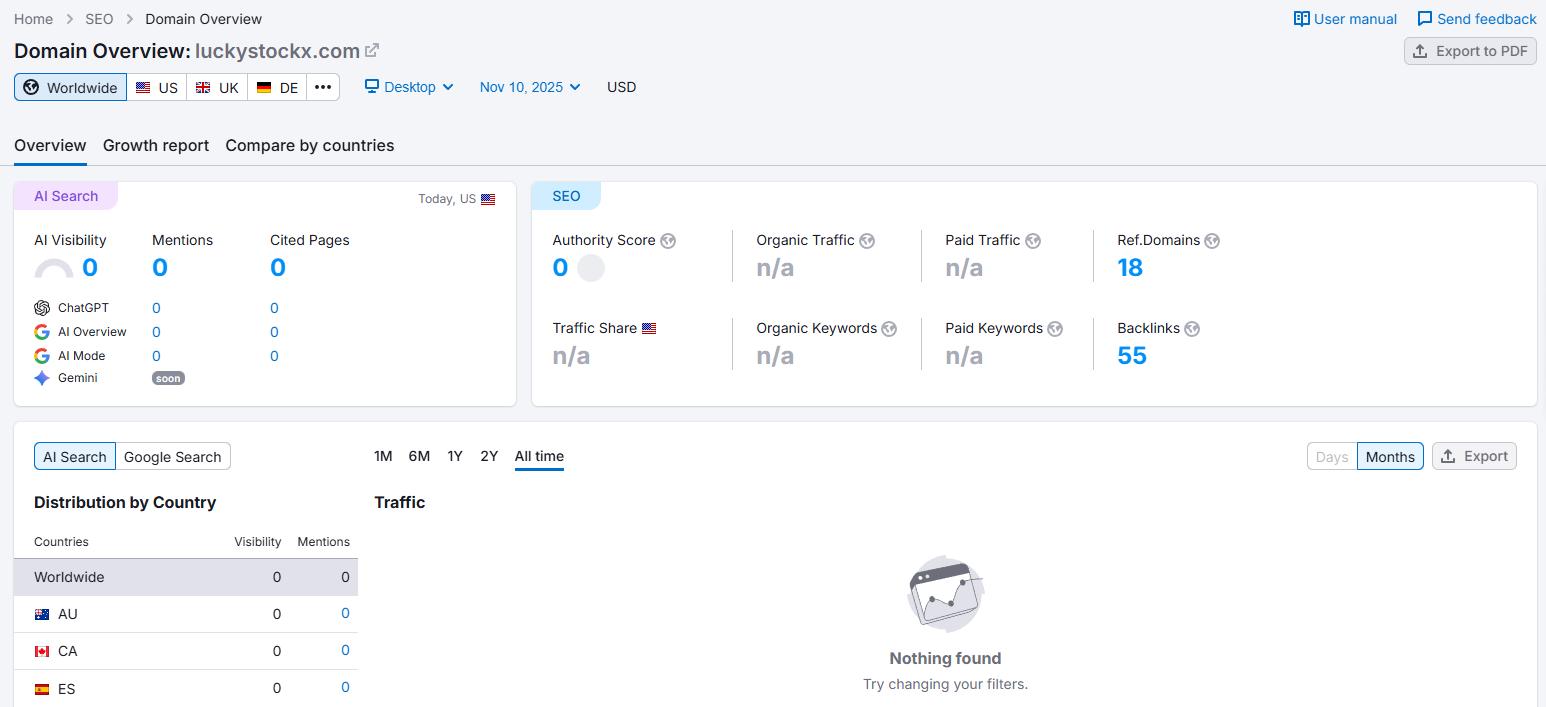The height and width of the screenshot is (707, 1546).
Task: Open the Growth report tab
Action: point(156,146)
